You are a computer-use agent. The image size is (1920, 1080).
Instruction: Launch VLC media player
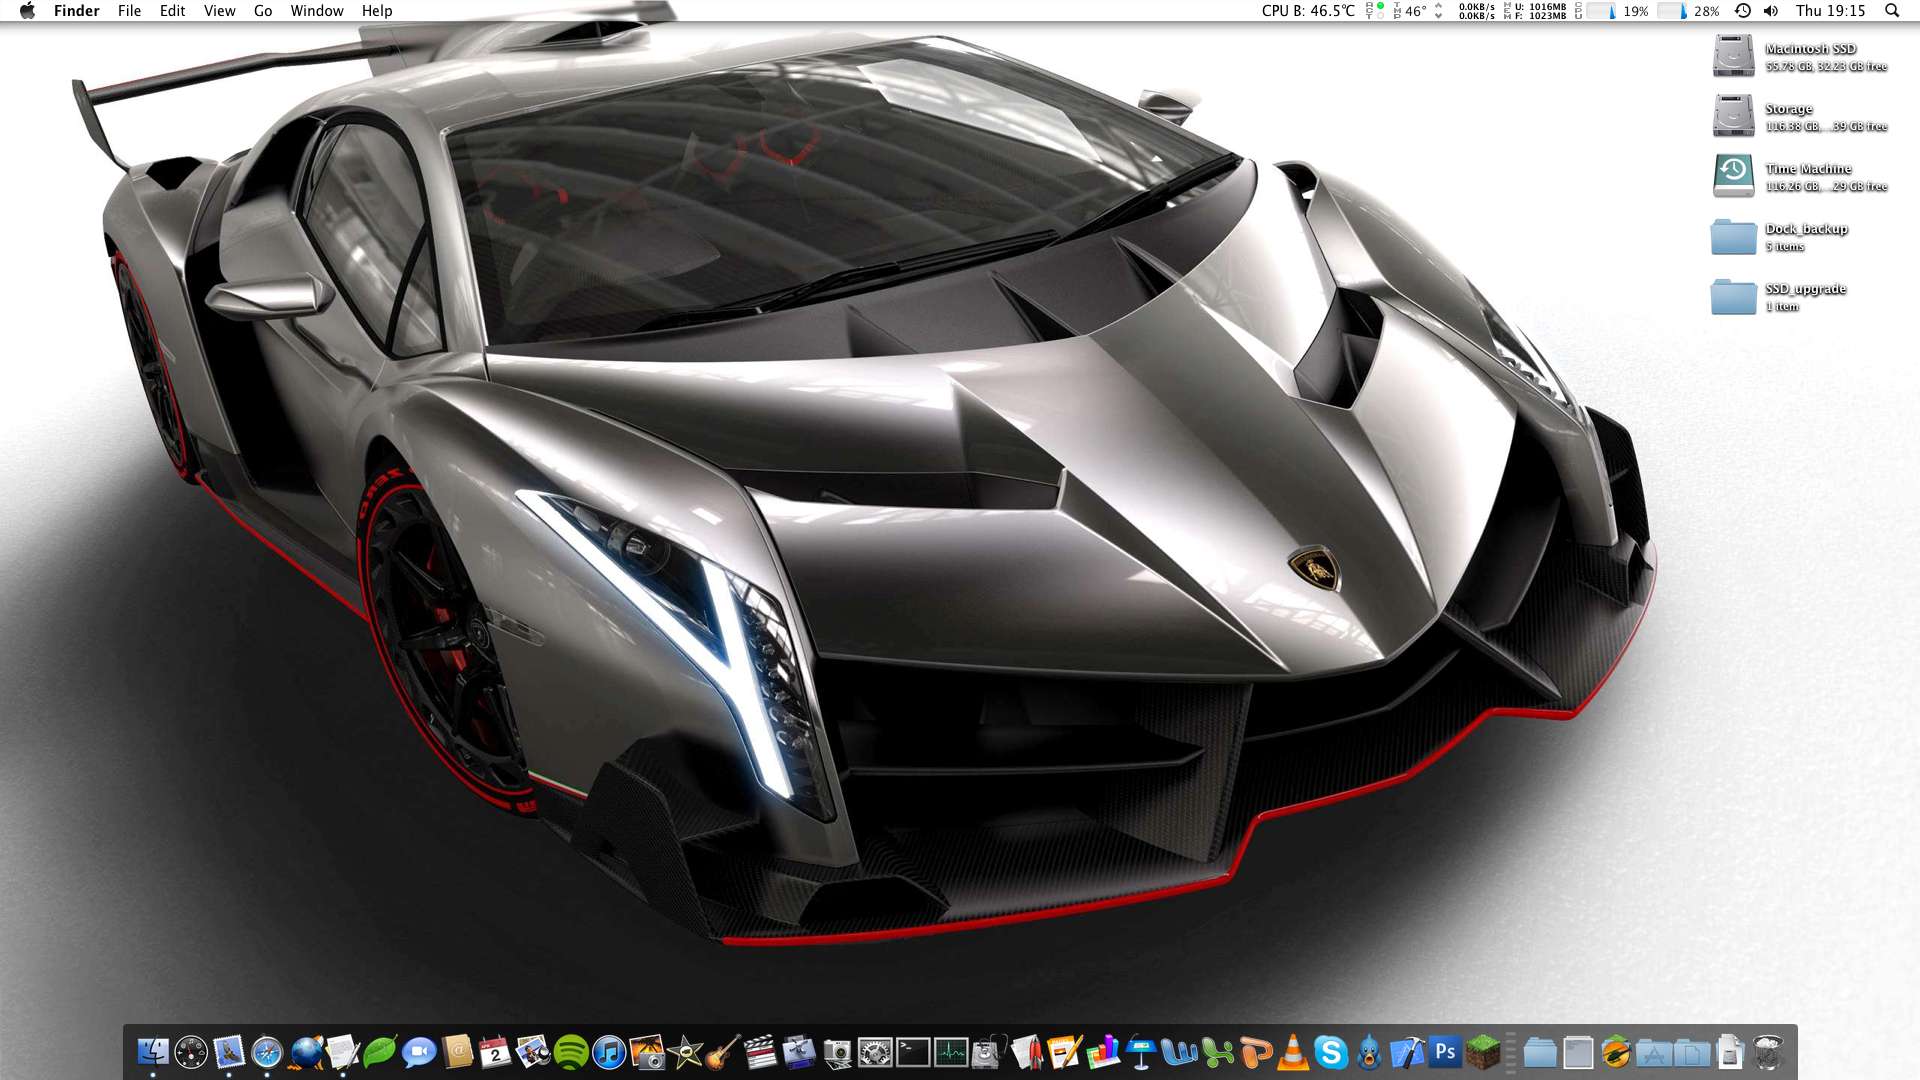[1293, 1052]
